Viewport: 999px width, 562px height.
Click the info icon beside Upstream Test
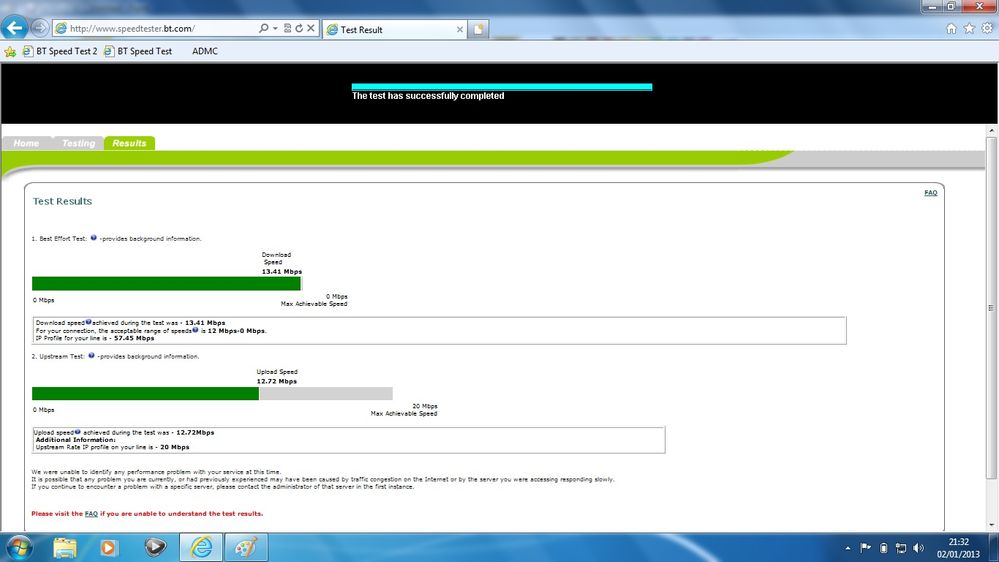pos(91,356)
